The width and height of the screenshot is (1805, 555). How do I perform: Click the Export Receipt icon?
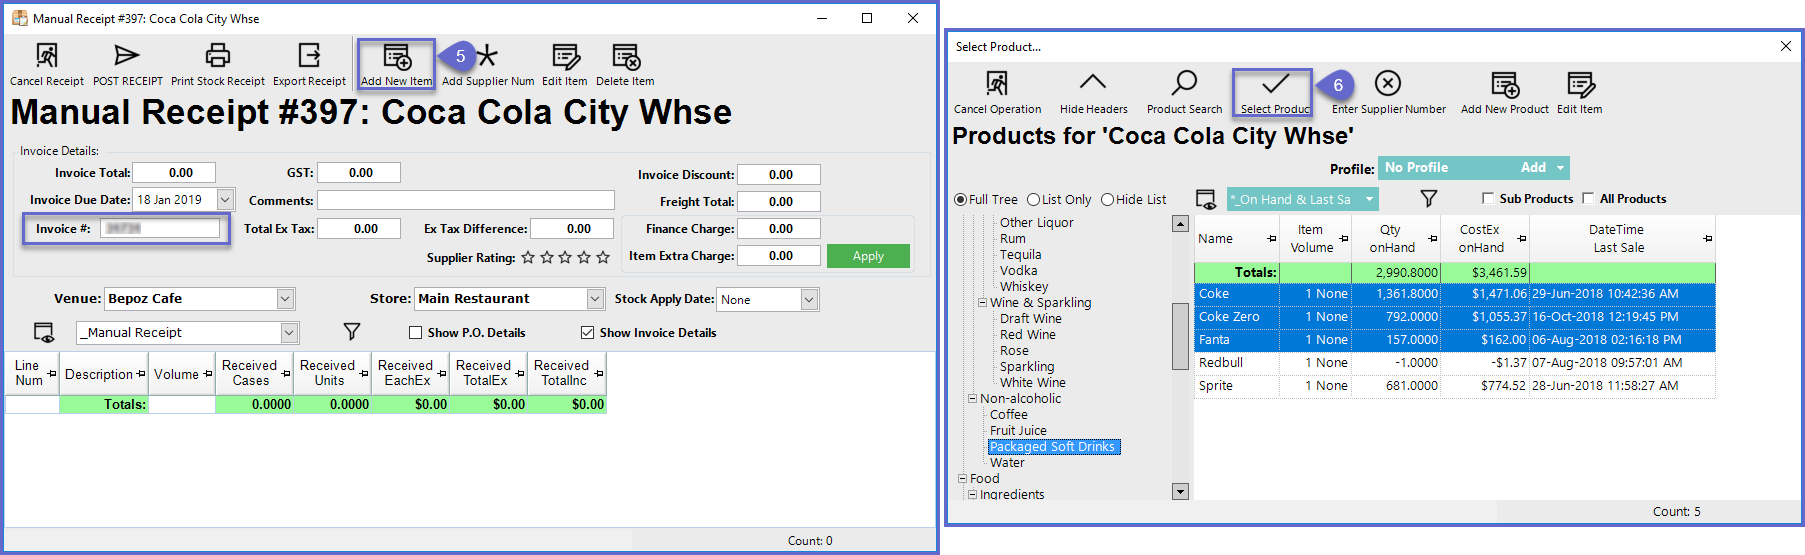click(x=309, y=56)
